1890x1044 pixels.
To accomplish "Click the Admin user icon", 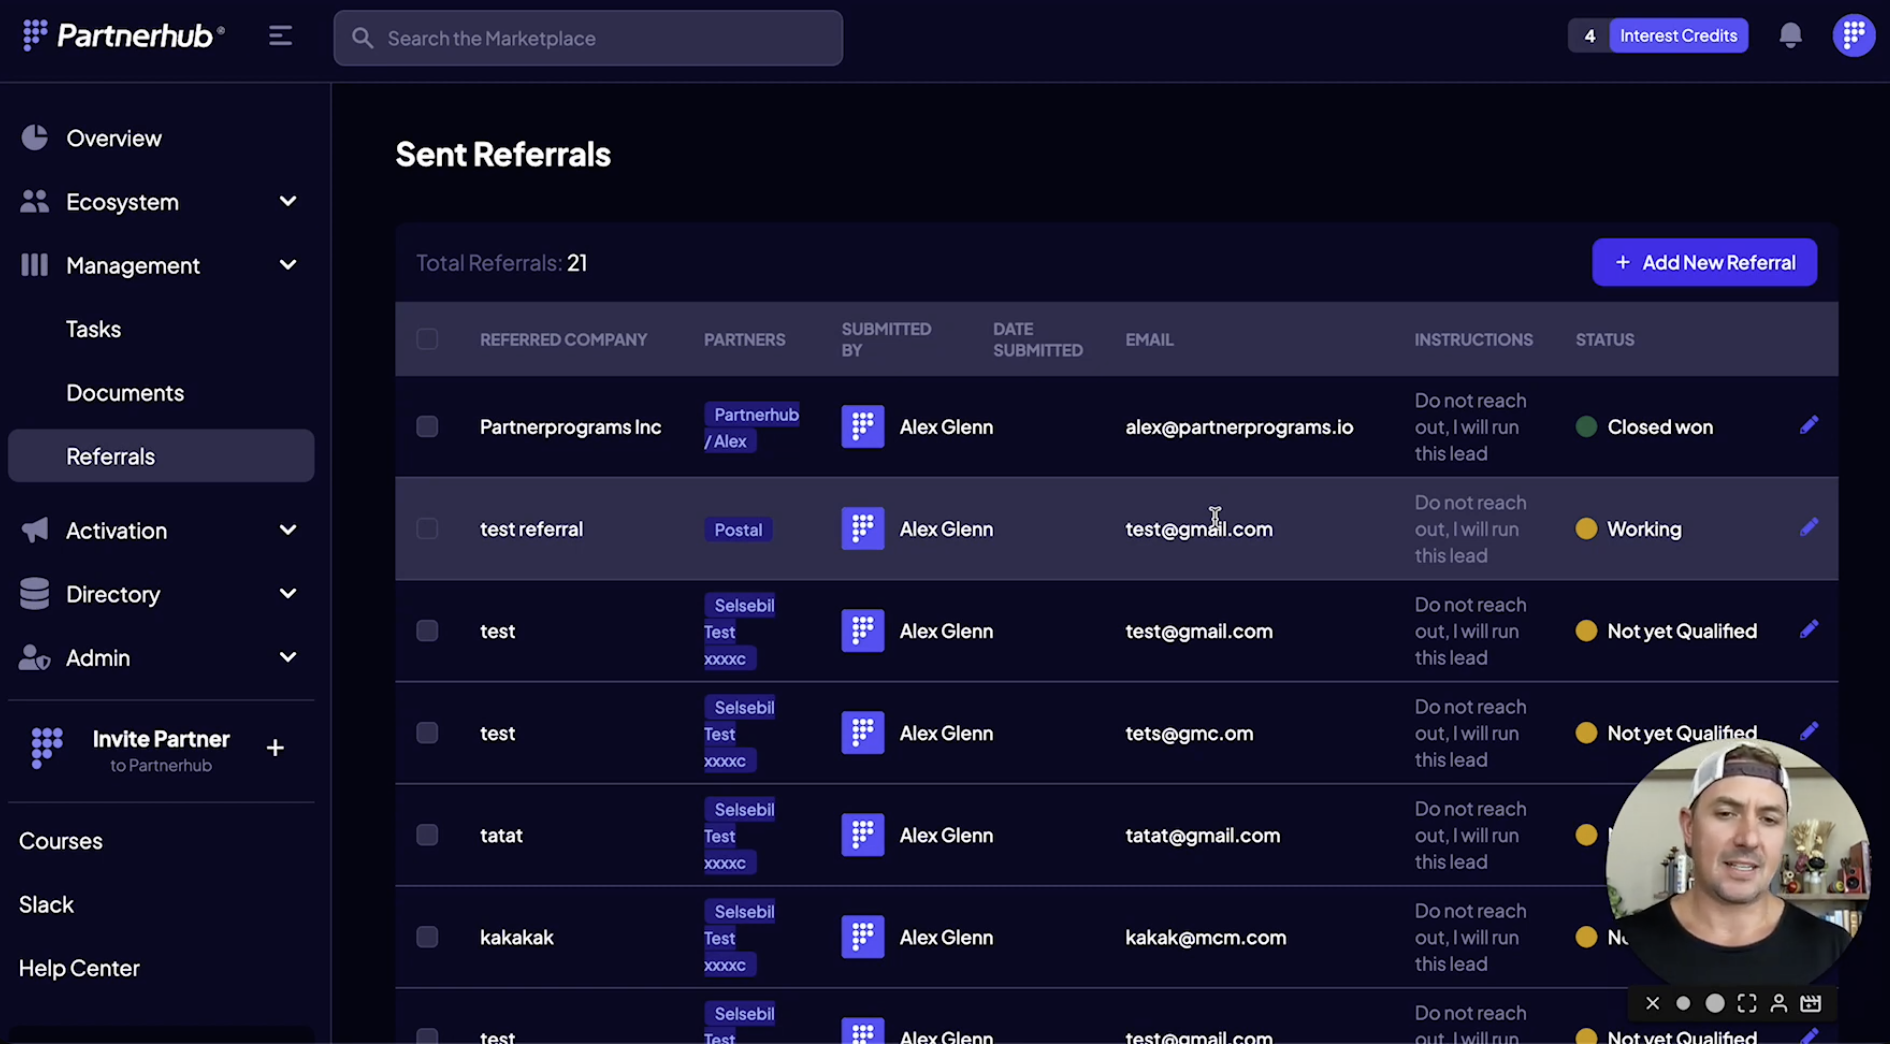I will [x=34, y=657].
